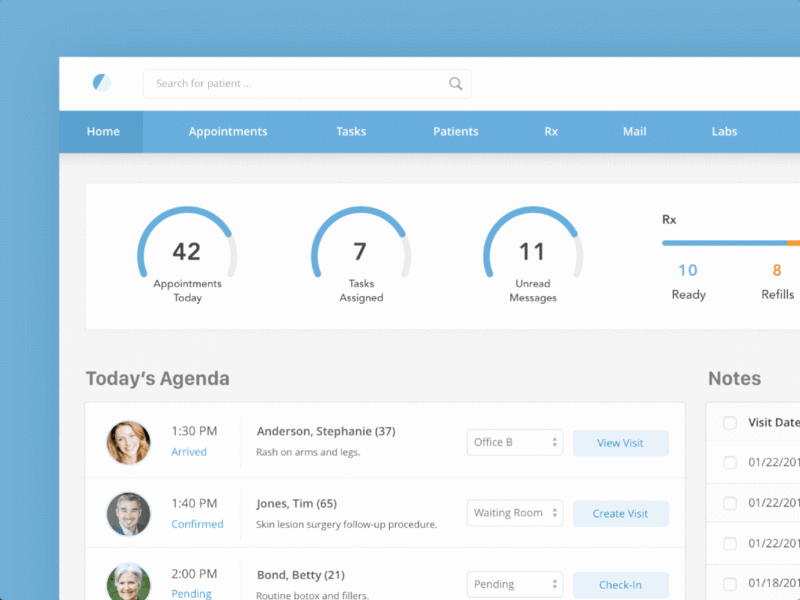Click the circular app logo

click(101, 83)
